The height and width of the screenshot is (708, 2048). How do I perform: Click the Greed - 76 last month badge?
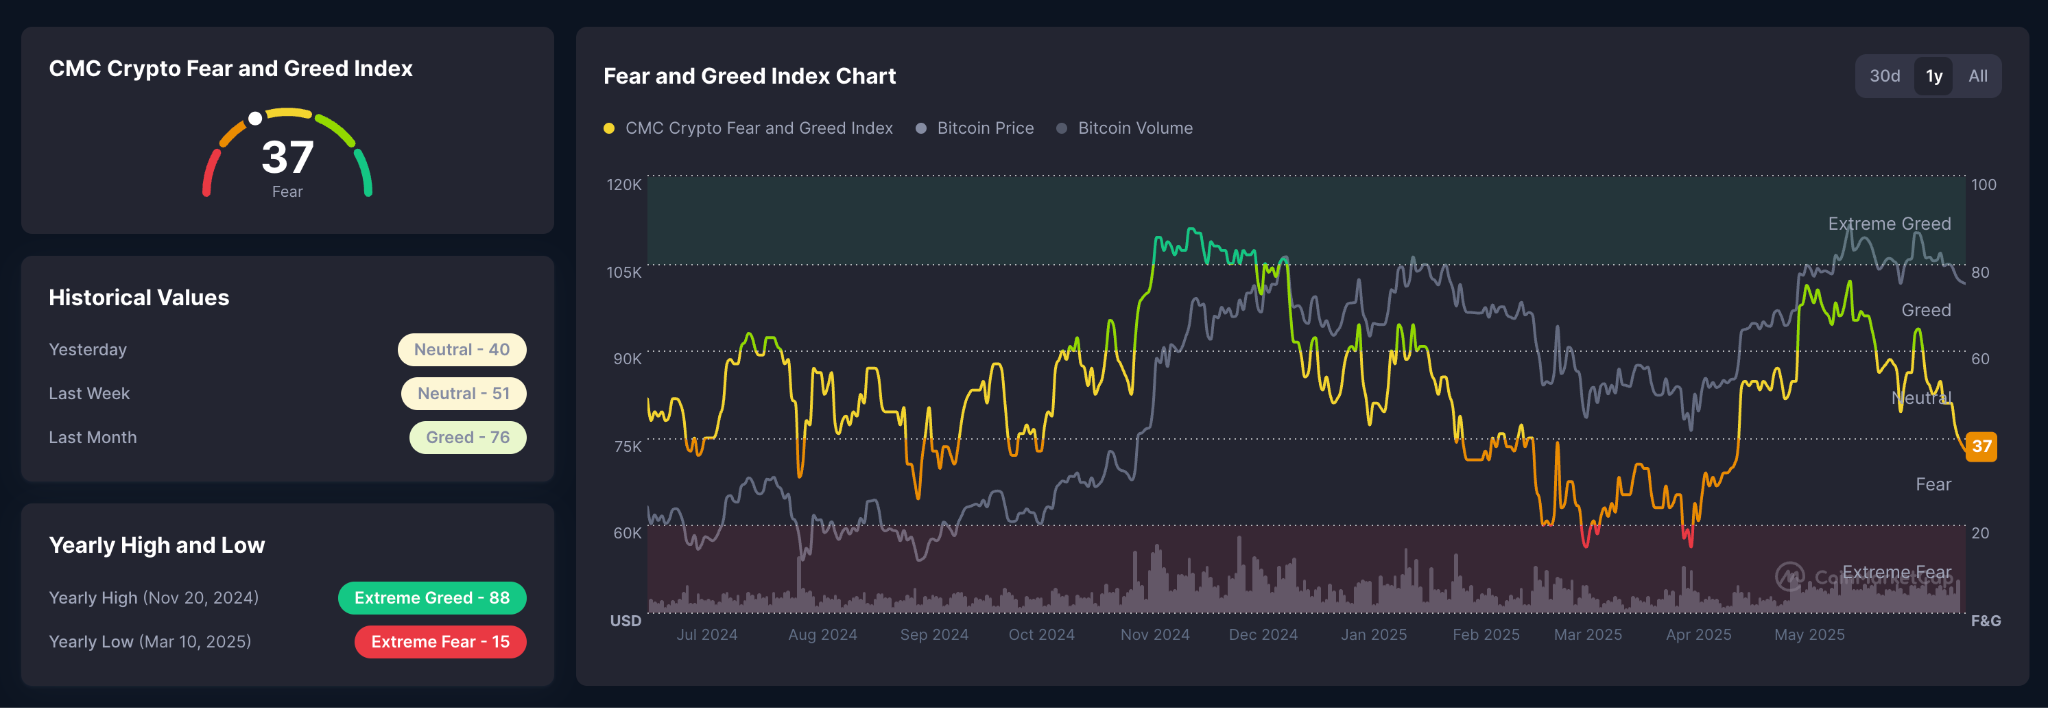point(468,437)
